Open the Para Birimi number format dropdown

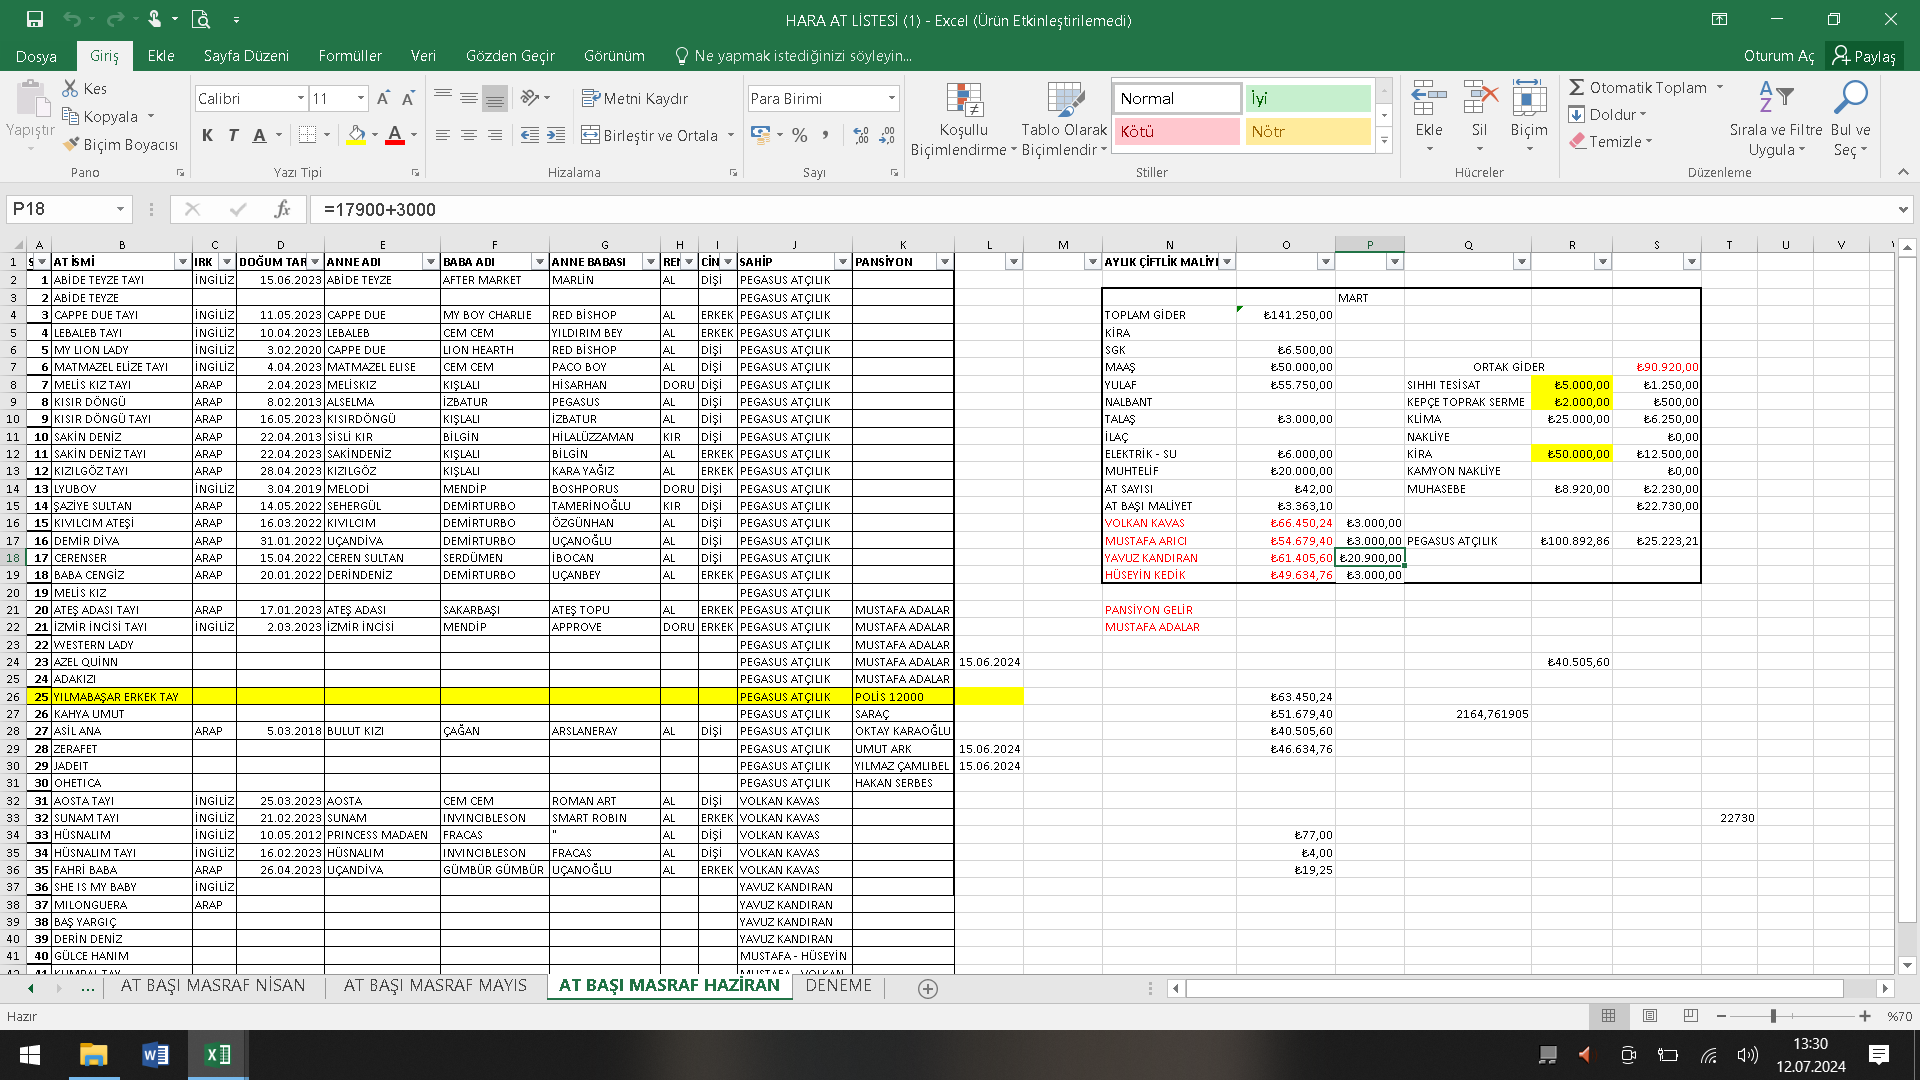(891, 98)
